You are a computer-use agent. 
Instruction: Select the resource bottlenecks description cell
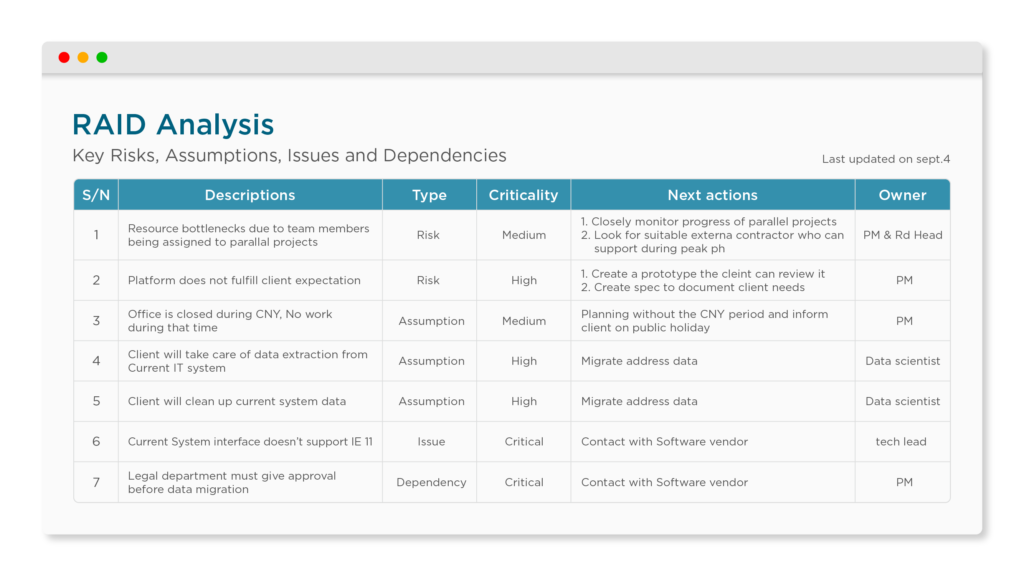point(250,235)
